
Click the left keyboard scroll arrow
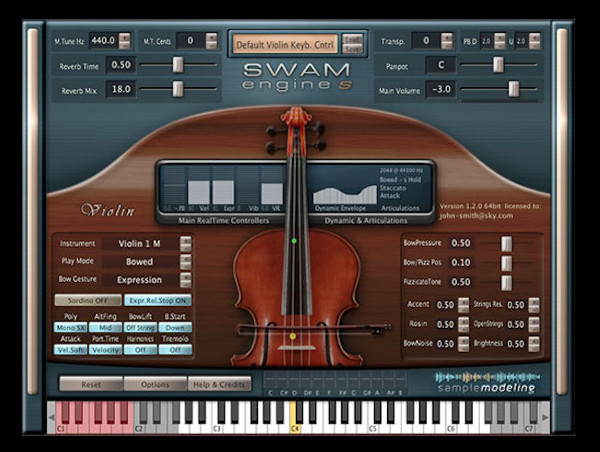[51, 418]
